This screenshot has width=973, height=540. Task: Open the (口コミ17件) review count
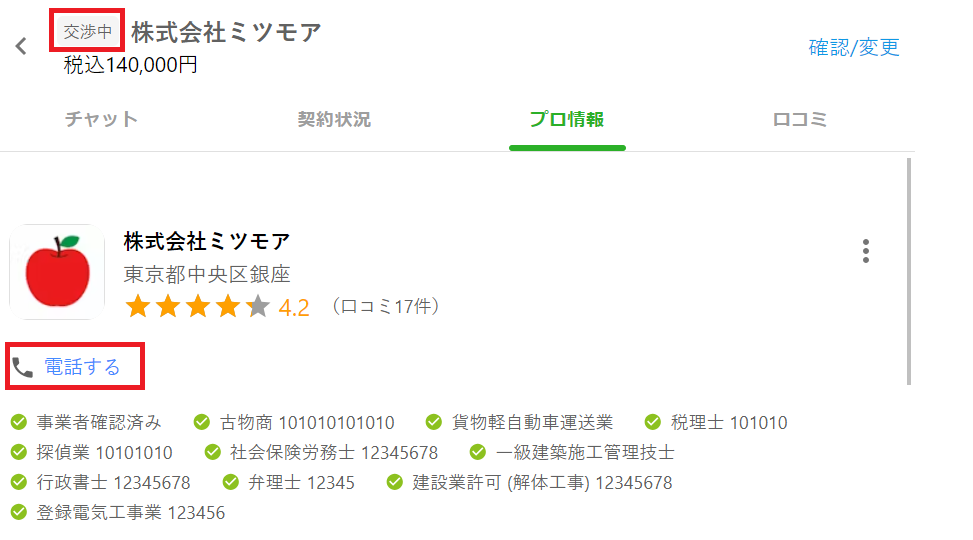click(x=385, y=306)
